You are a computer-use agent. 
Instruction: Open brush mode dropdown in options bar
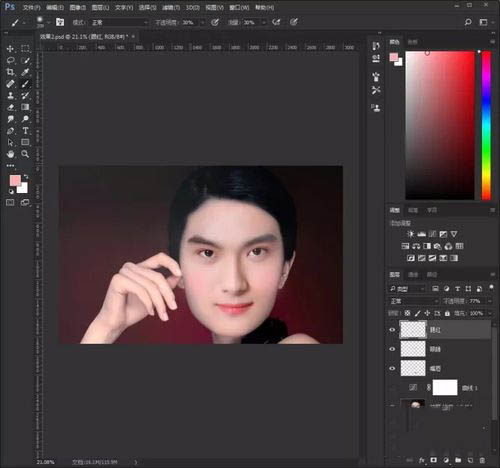(x=119, y=22)
